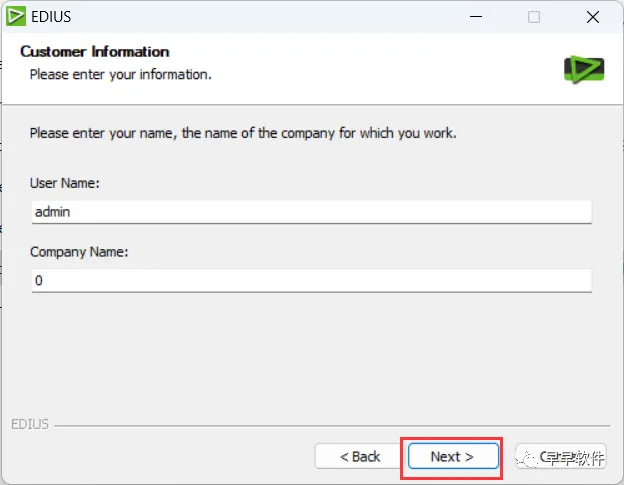Viewport: 624px width, 485px height.
Task: Go back with the < Back button
Action: click(360, 457)
